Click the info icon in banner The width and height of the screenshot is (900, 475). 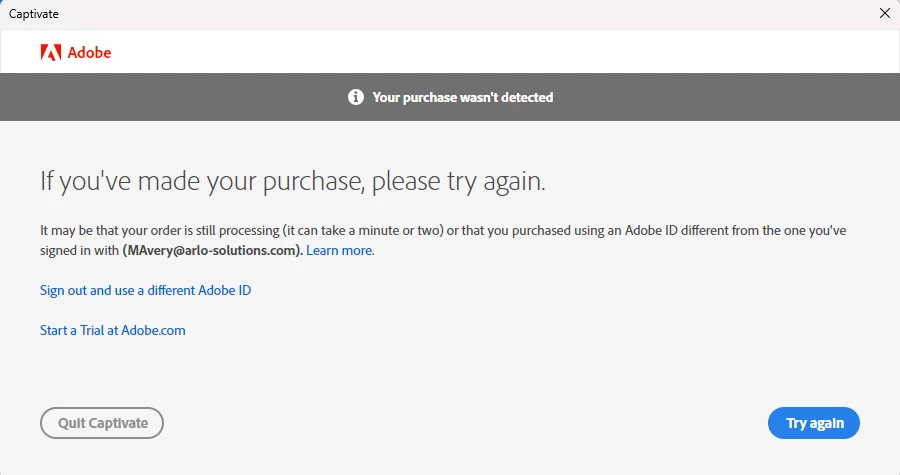(356, 97)
